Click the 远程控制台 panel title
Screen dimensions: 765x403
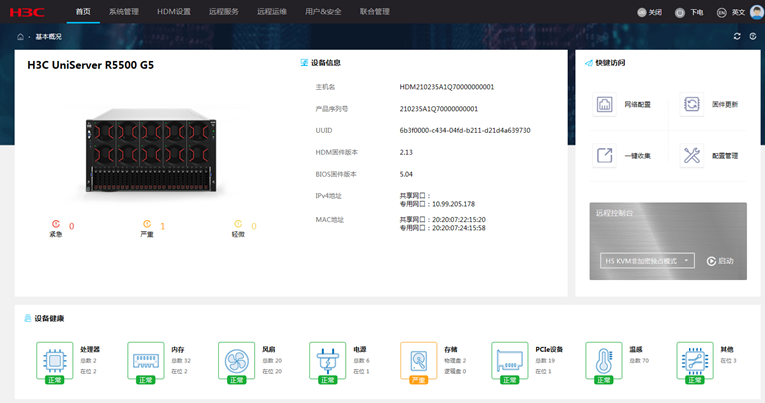(615, 213)
